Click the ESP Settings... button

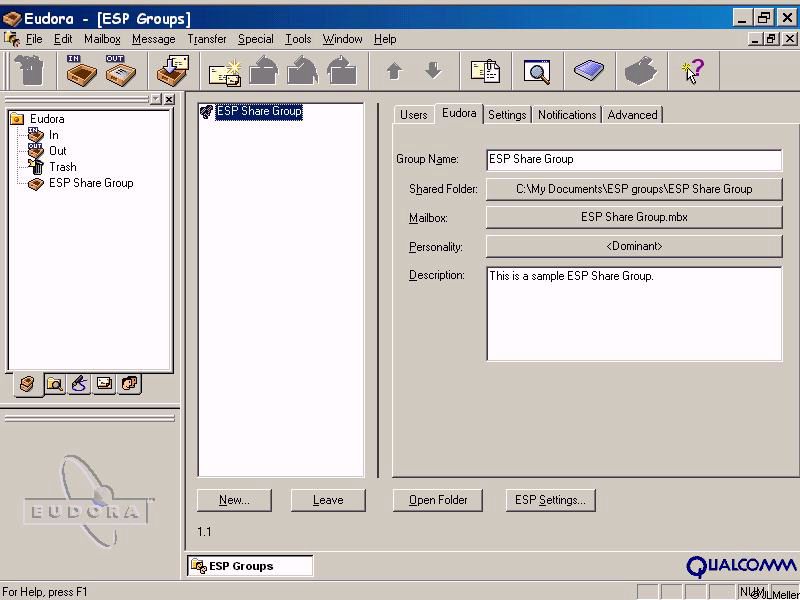(x=551, y=500)
